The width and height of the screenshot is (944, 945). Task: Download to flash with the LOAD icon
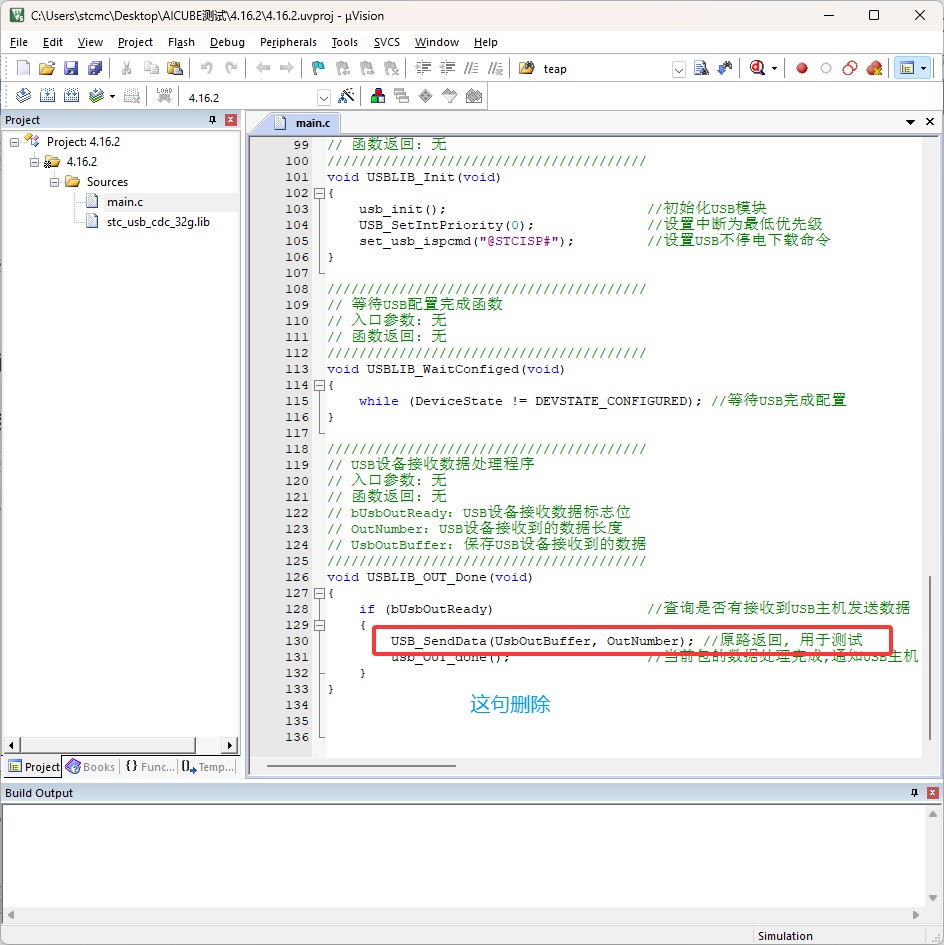tap(164, 96)
